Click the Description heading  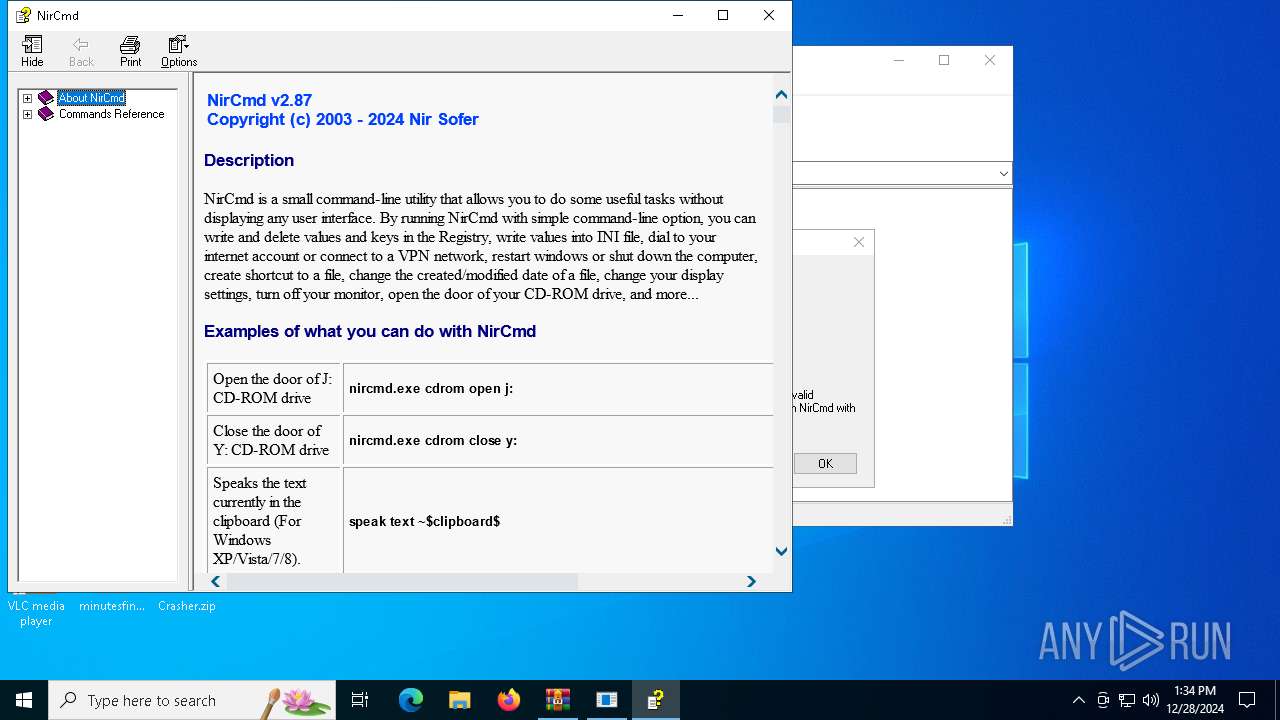coord(249,160)
